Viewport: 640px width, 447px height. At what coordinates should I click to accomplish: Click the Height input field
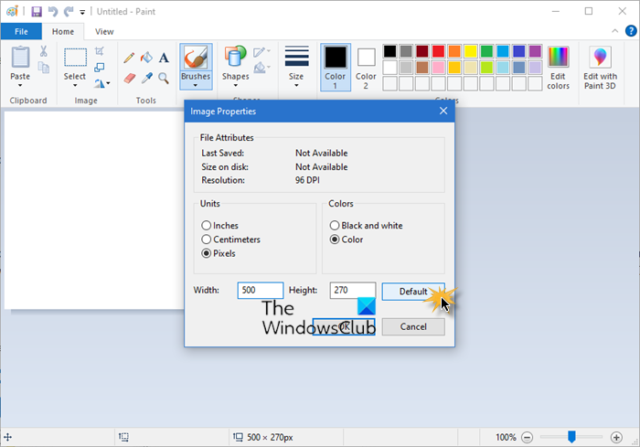[x=352, y=290]
